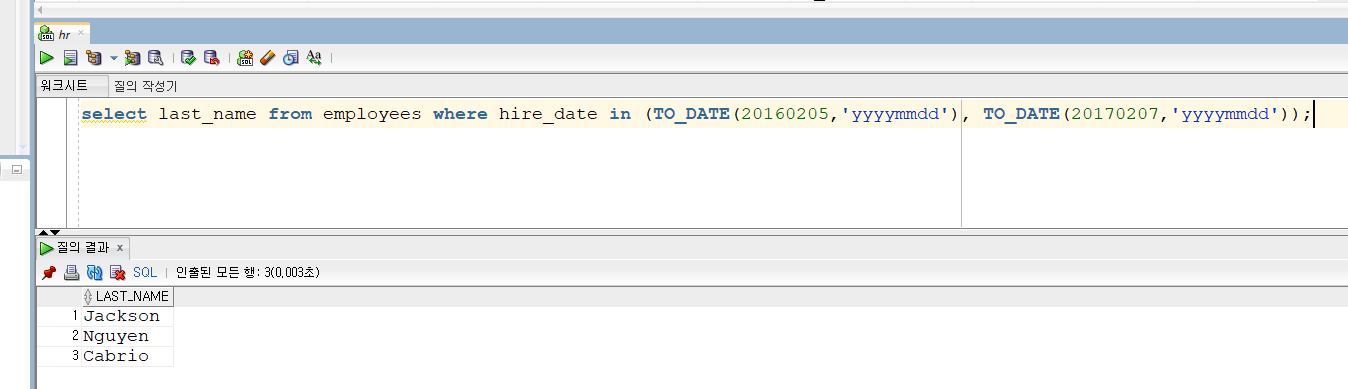Place the cursor in the SQL editor on 'employees'
This screenshot has height=389, width=1348.
point(372,114)
